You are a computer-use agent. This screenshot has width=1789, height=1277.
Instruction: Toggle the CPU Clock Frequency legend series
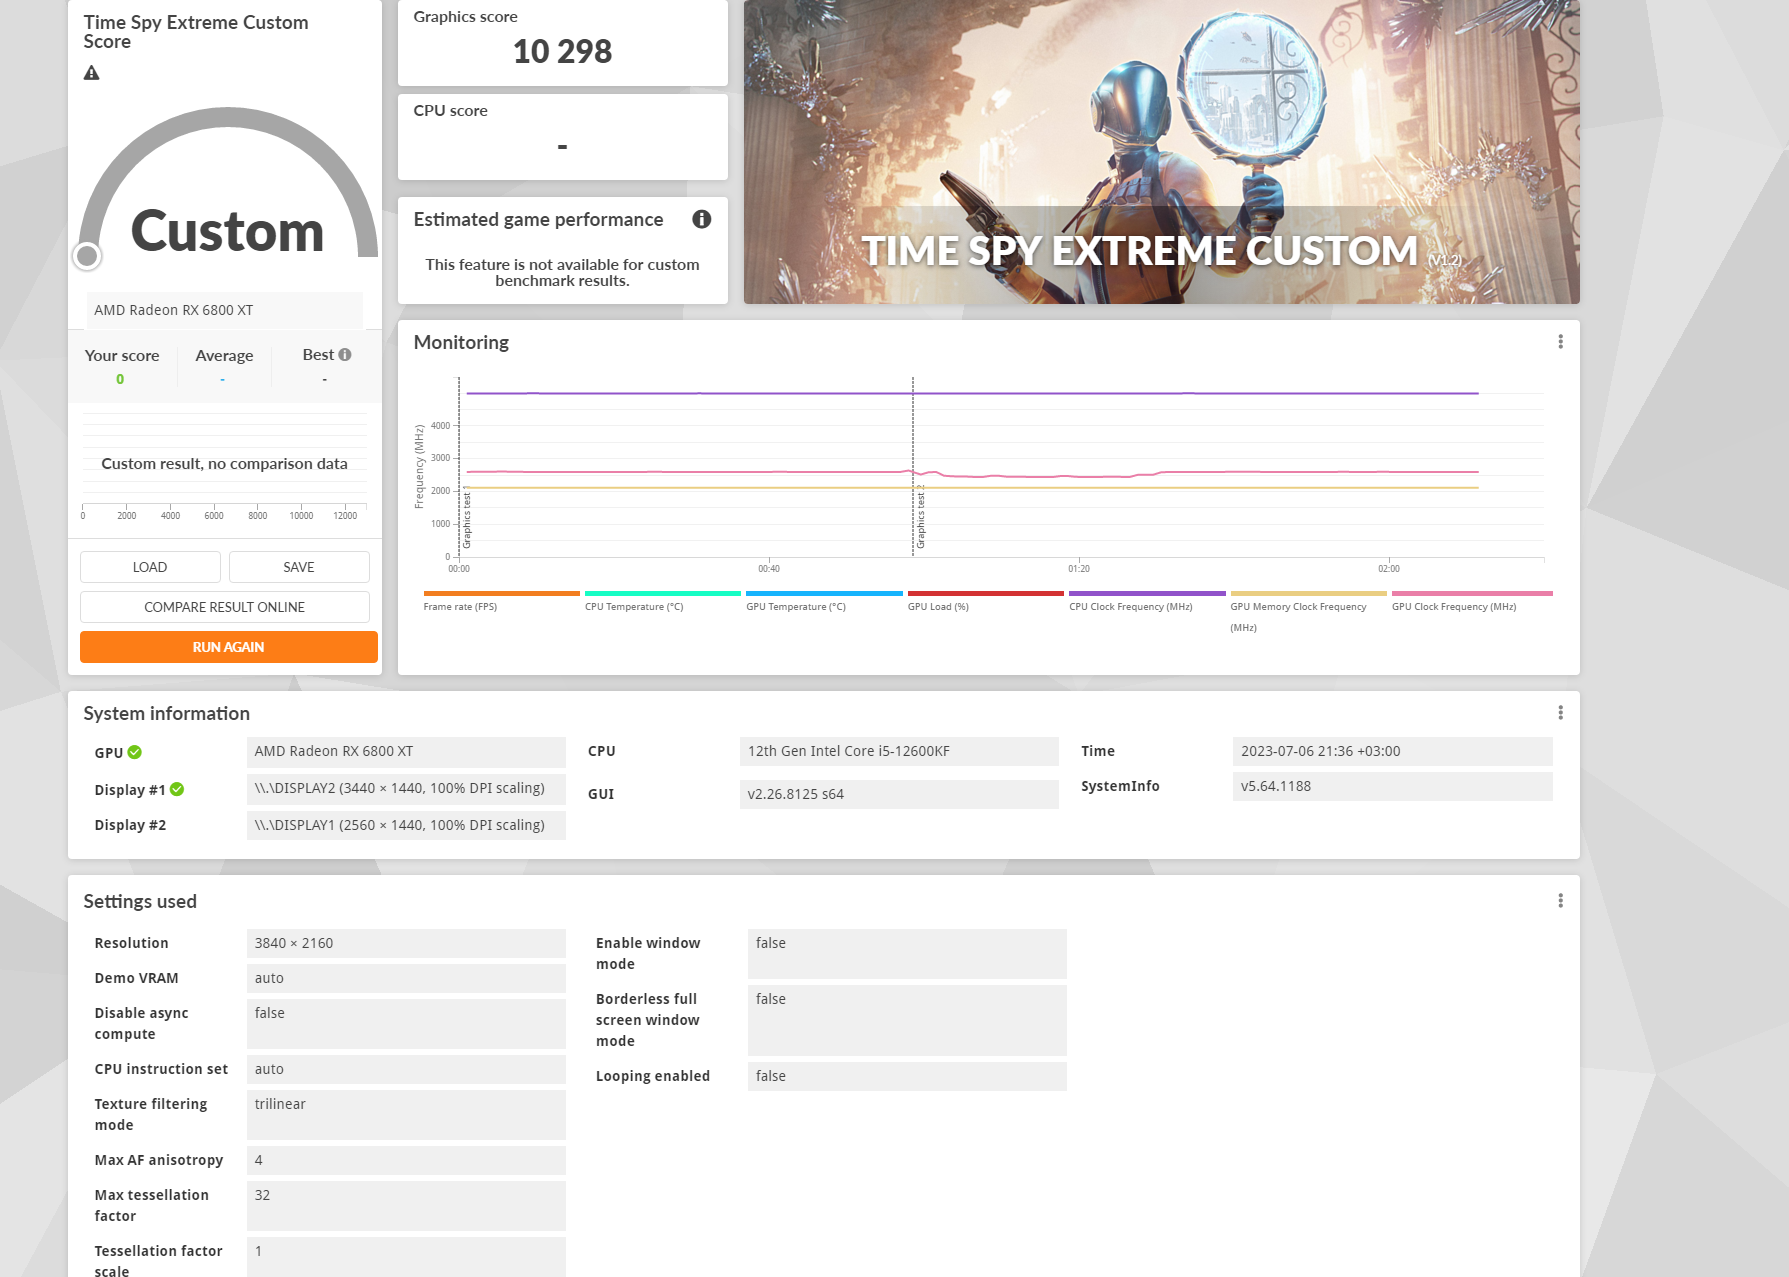tap(1147, 600)
